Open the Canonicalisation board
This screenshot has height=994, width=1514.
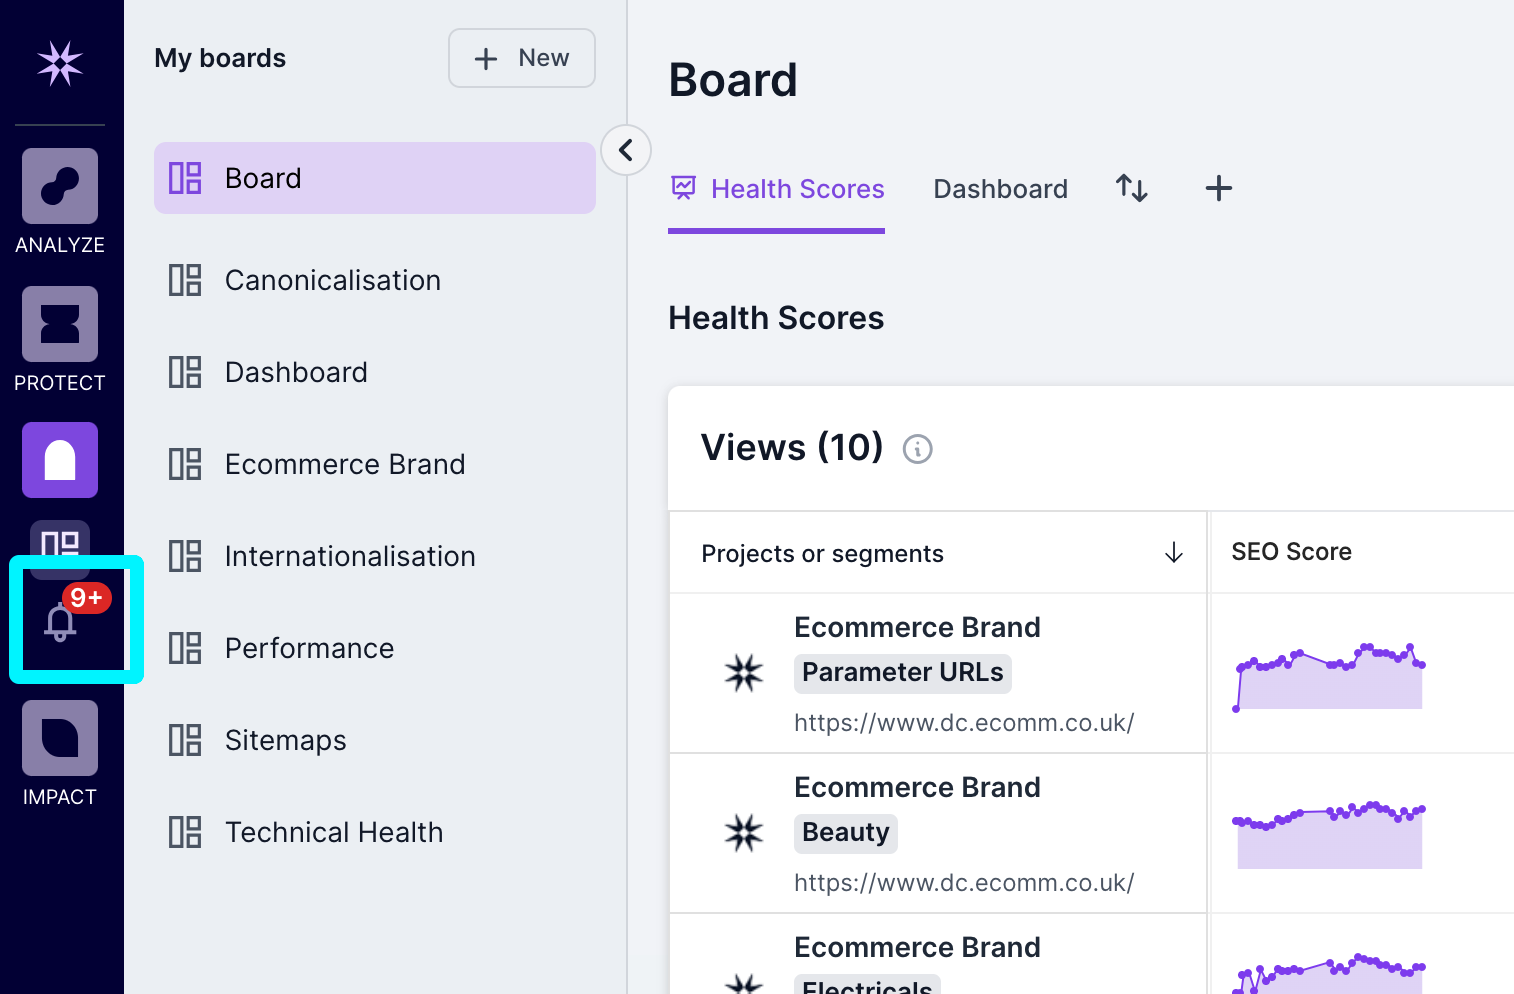click(x=332, y=280)
